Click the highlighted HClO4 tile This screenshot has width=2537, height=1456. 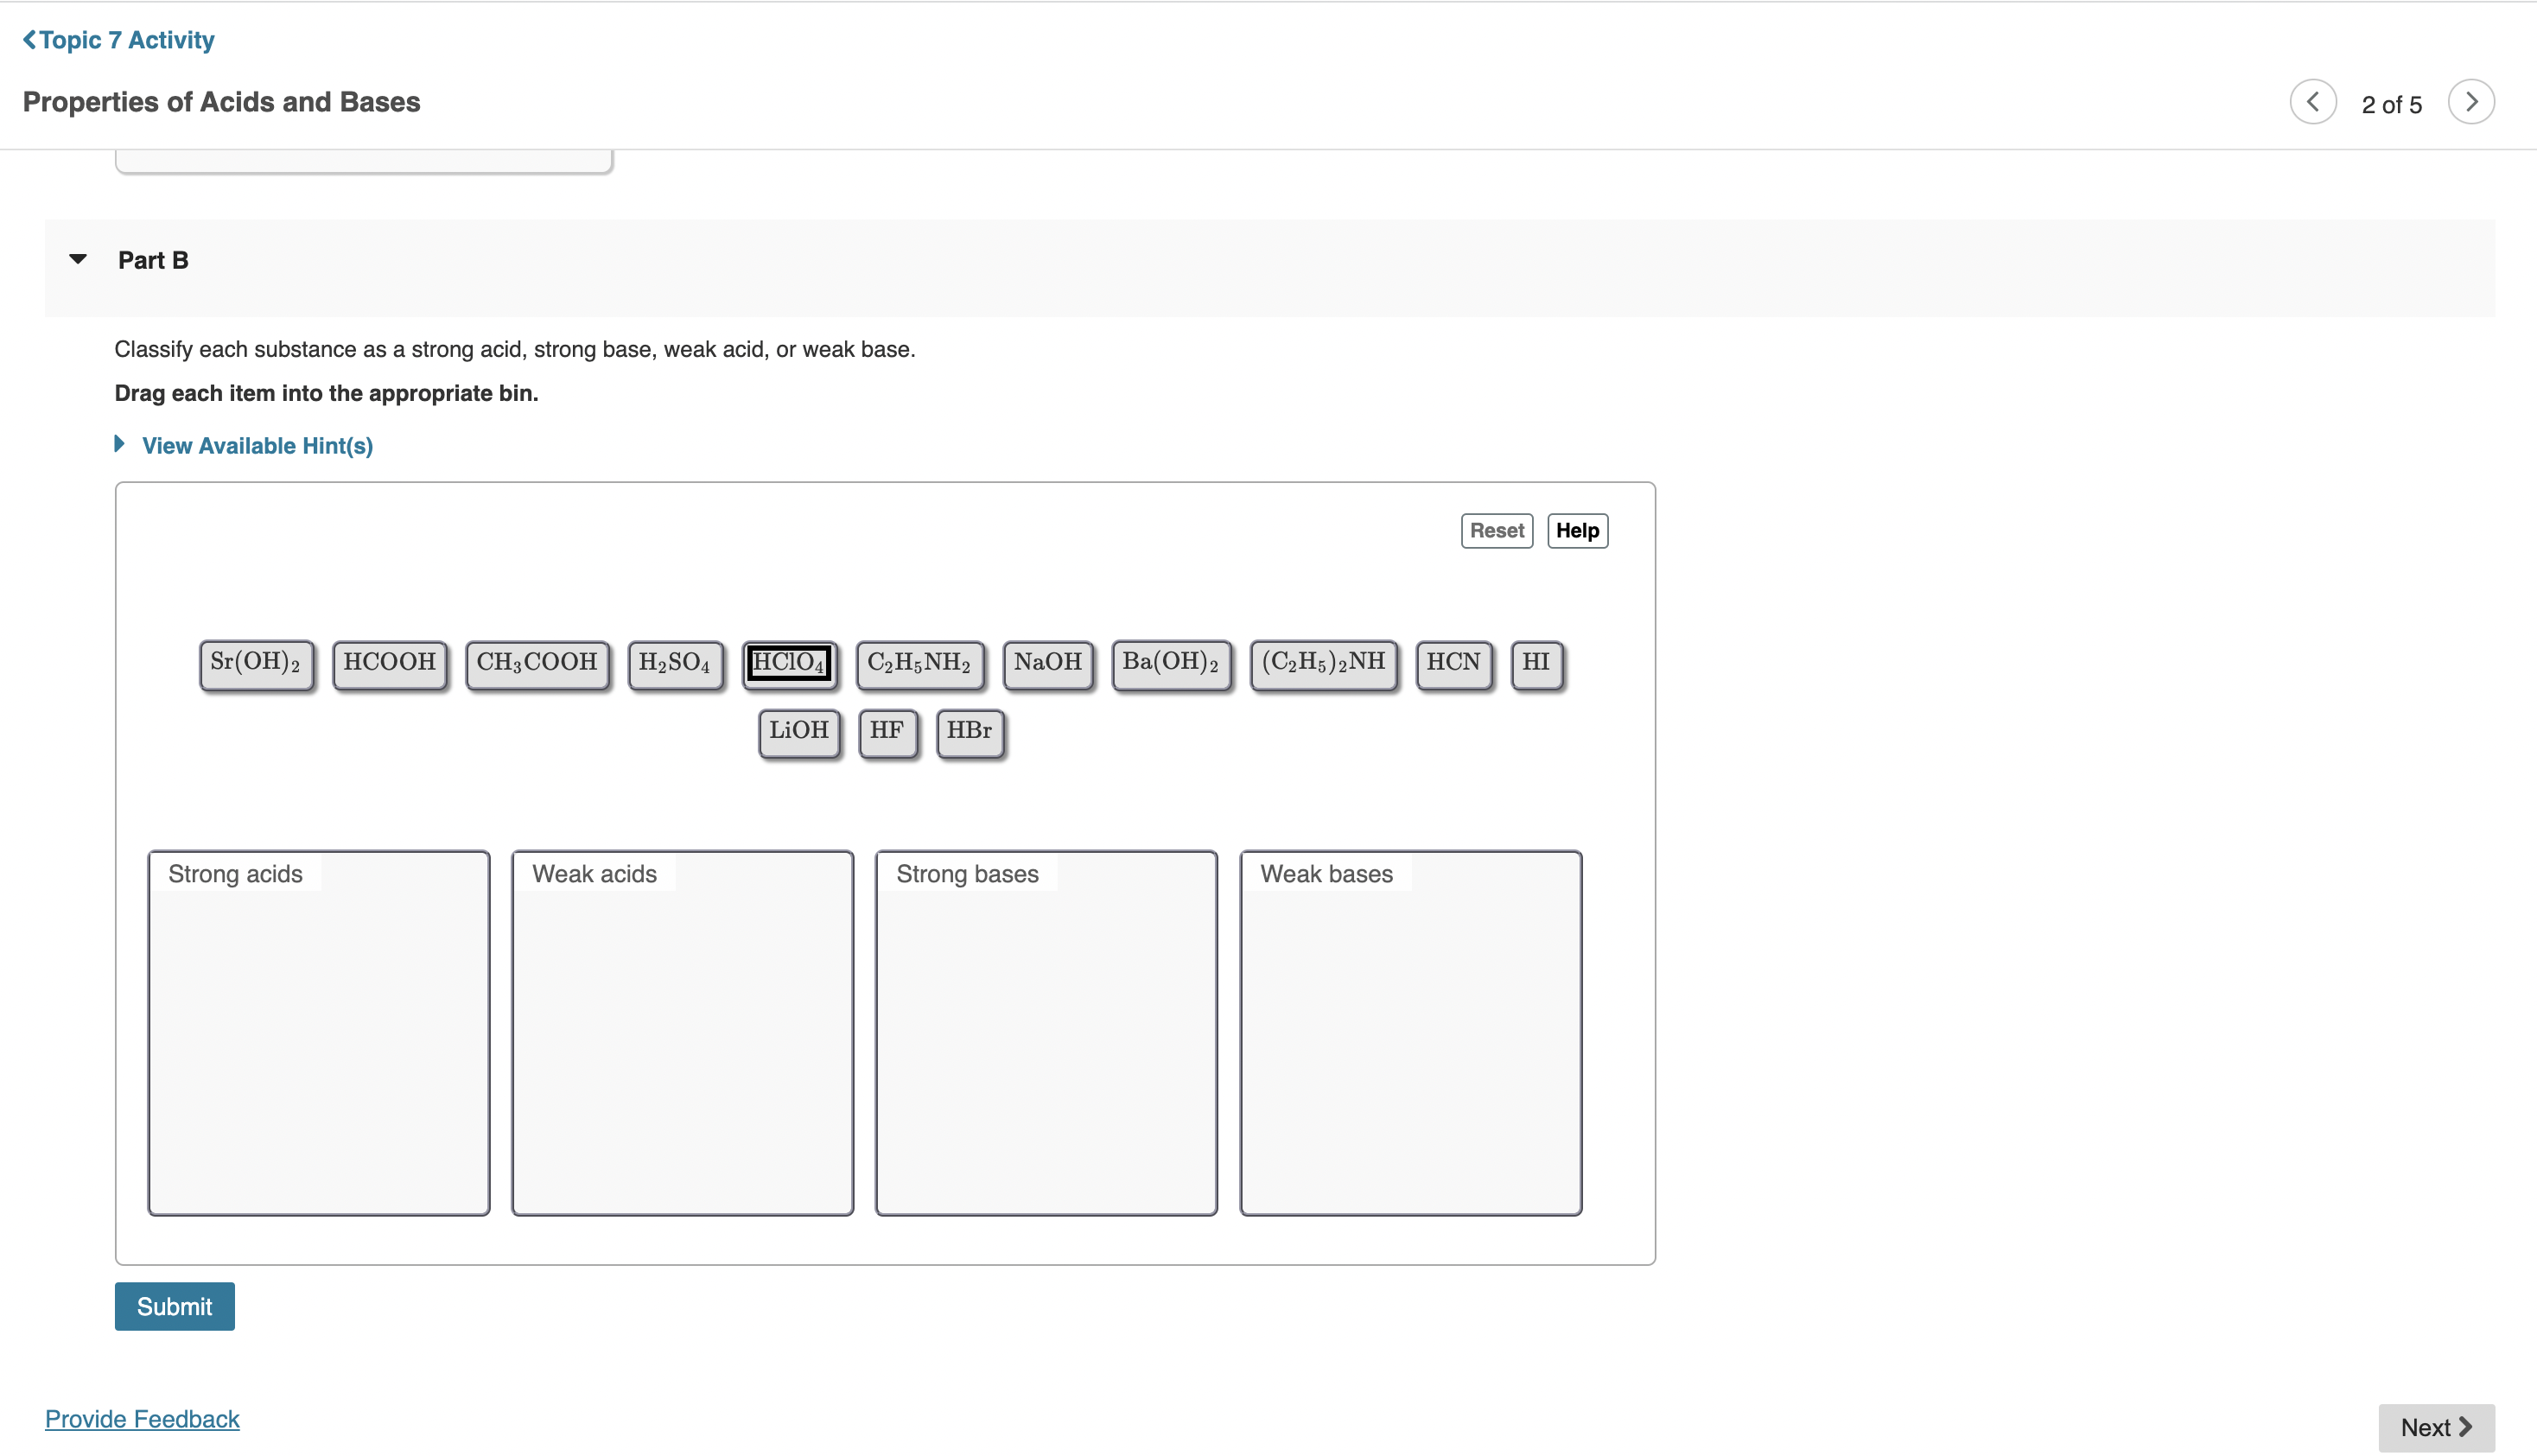tap(789, 663)
